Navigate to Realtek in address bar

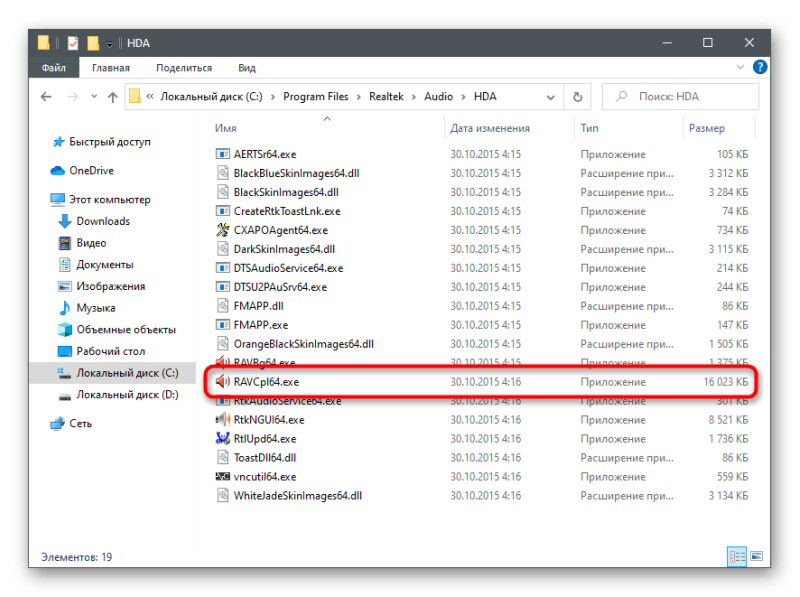click(386, 96)
